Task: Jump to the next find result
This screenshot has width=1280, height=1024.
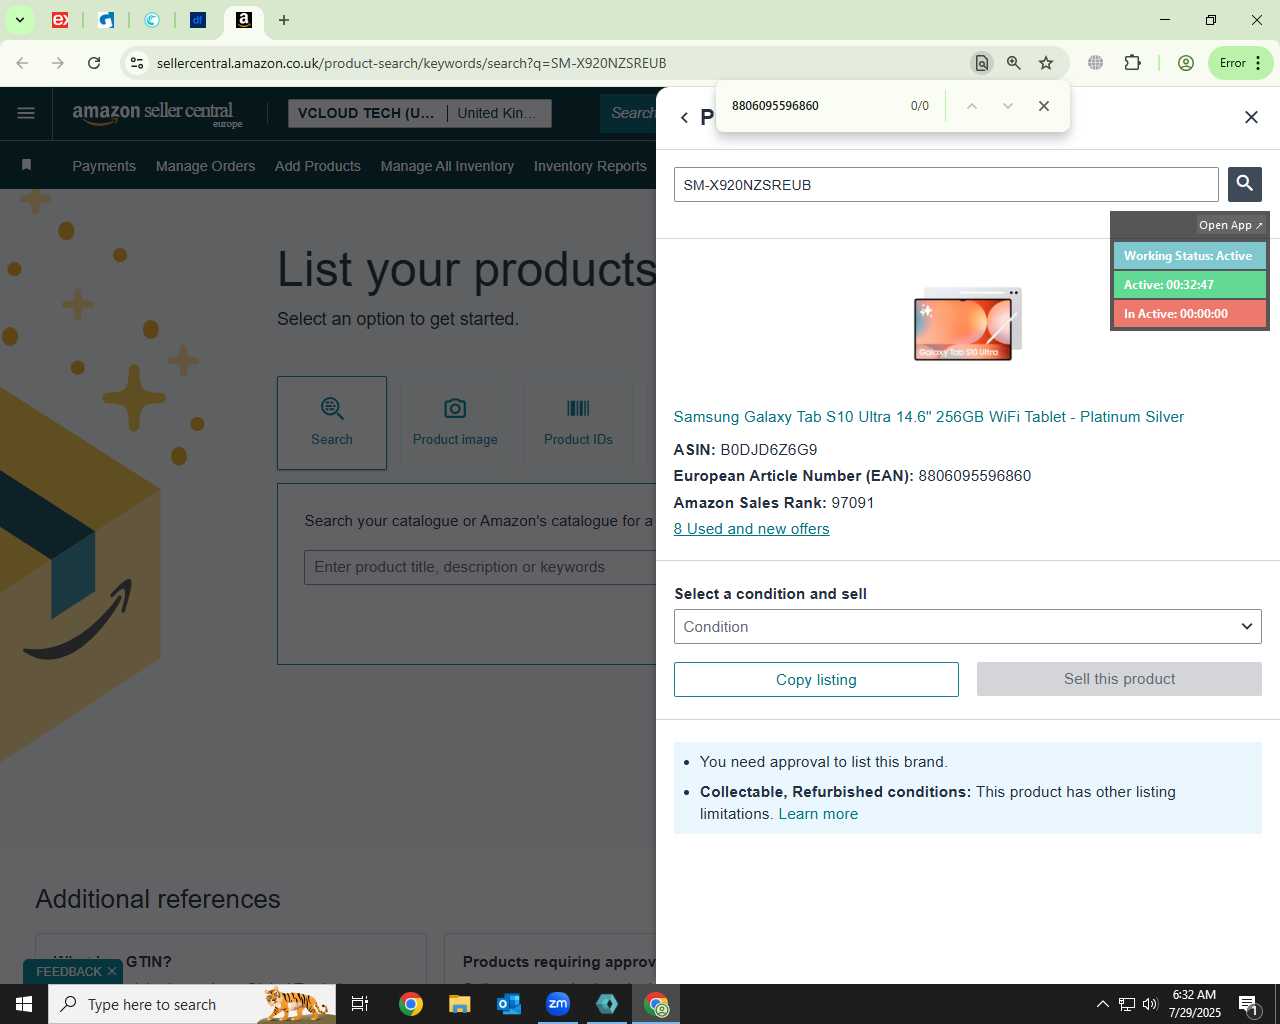Action: click(x=1008, y=106)
